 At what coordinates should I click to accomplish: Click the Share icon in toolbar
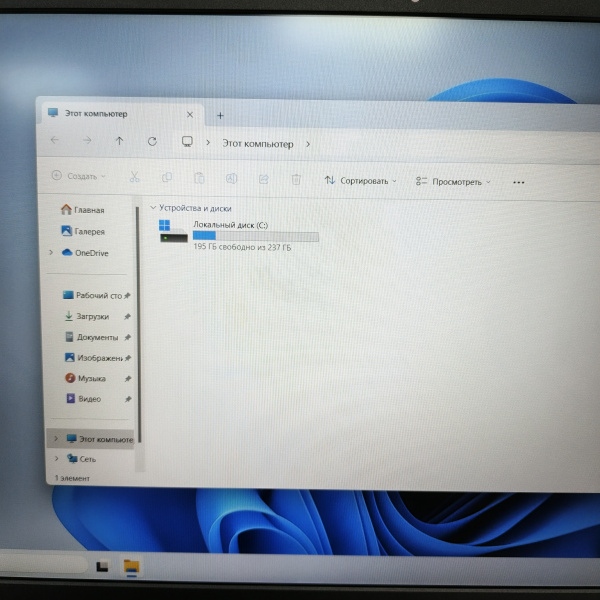tap(263, 179)
